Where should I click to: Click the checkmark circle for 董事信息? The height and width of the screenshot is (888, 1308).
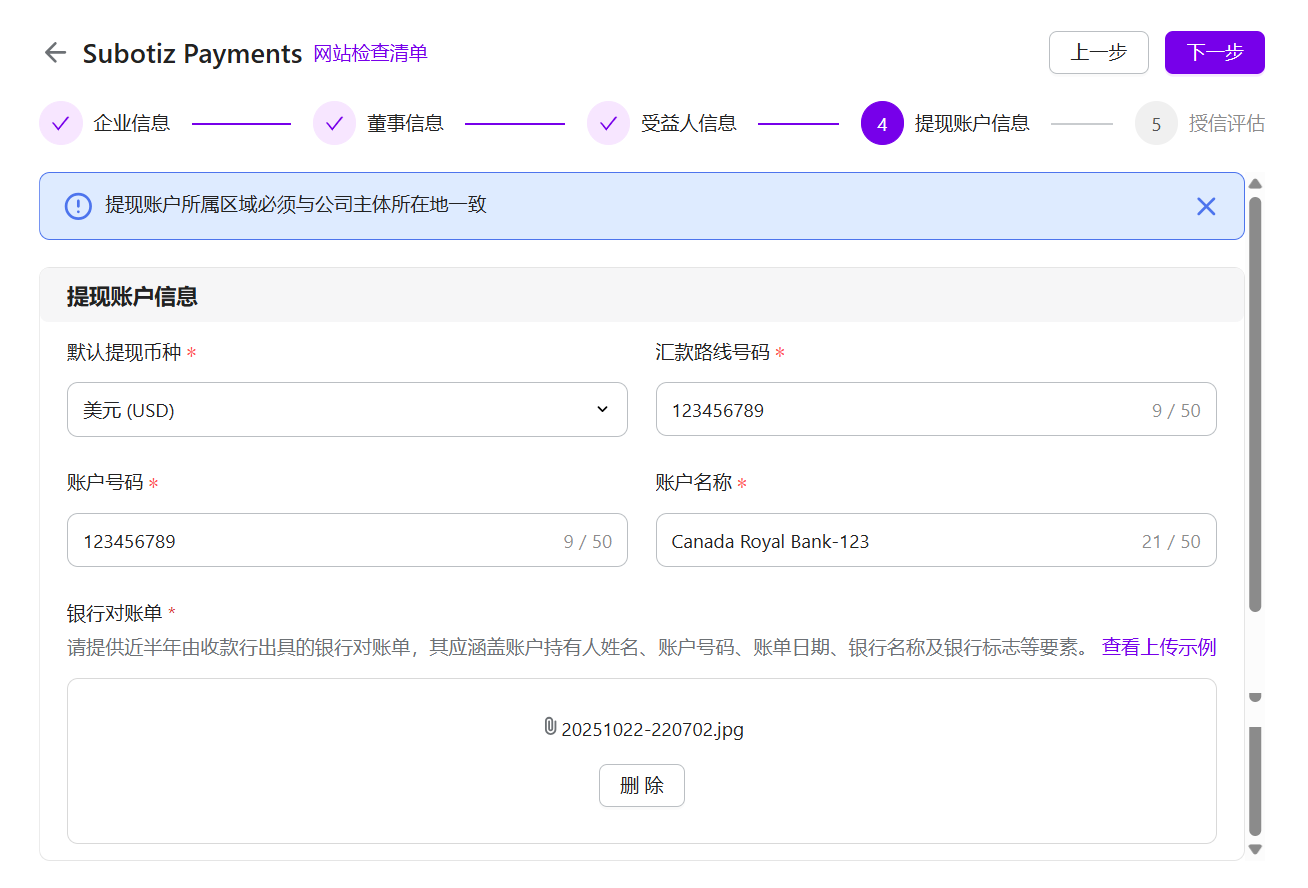(334, 124)
